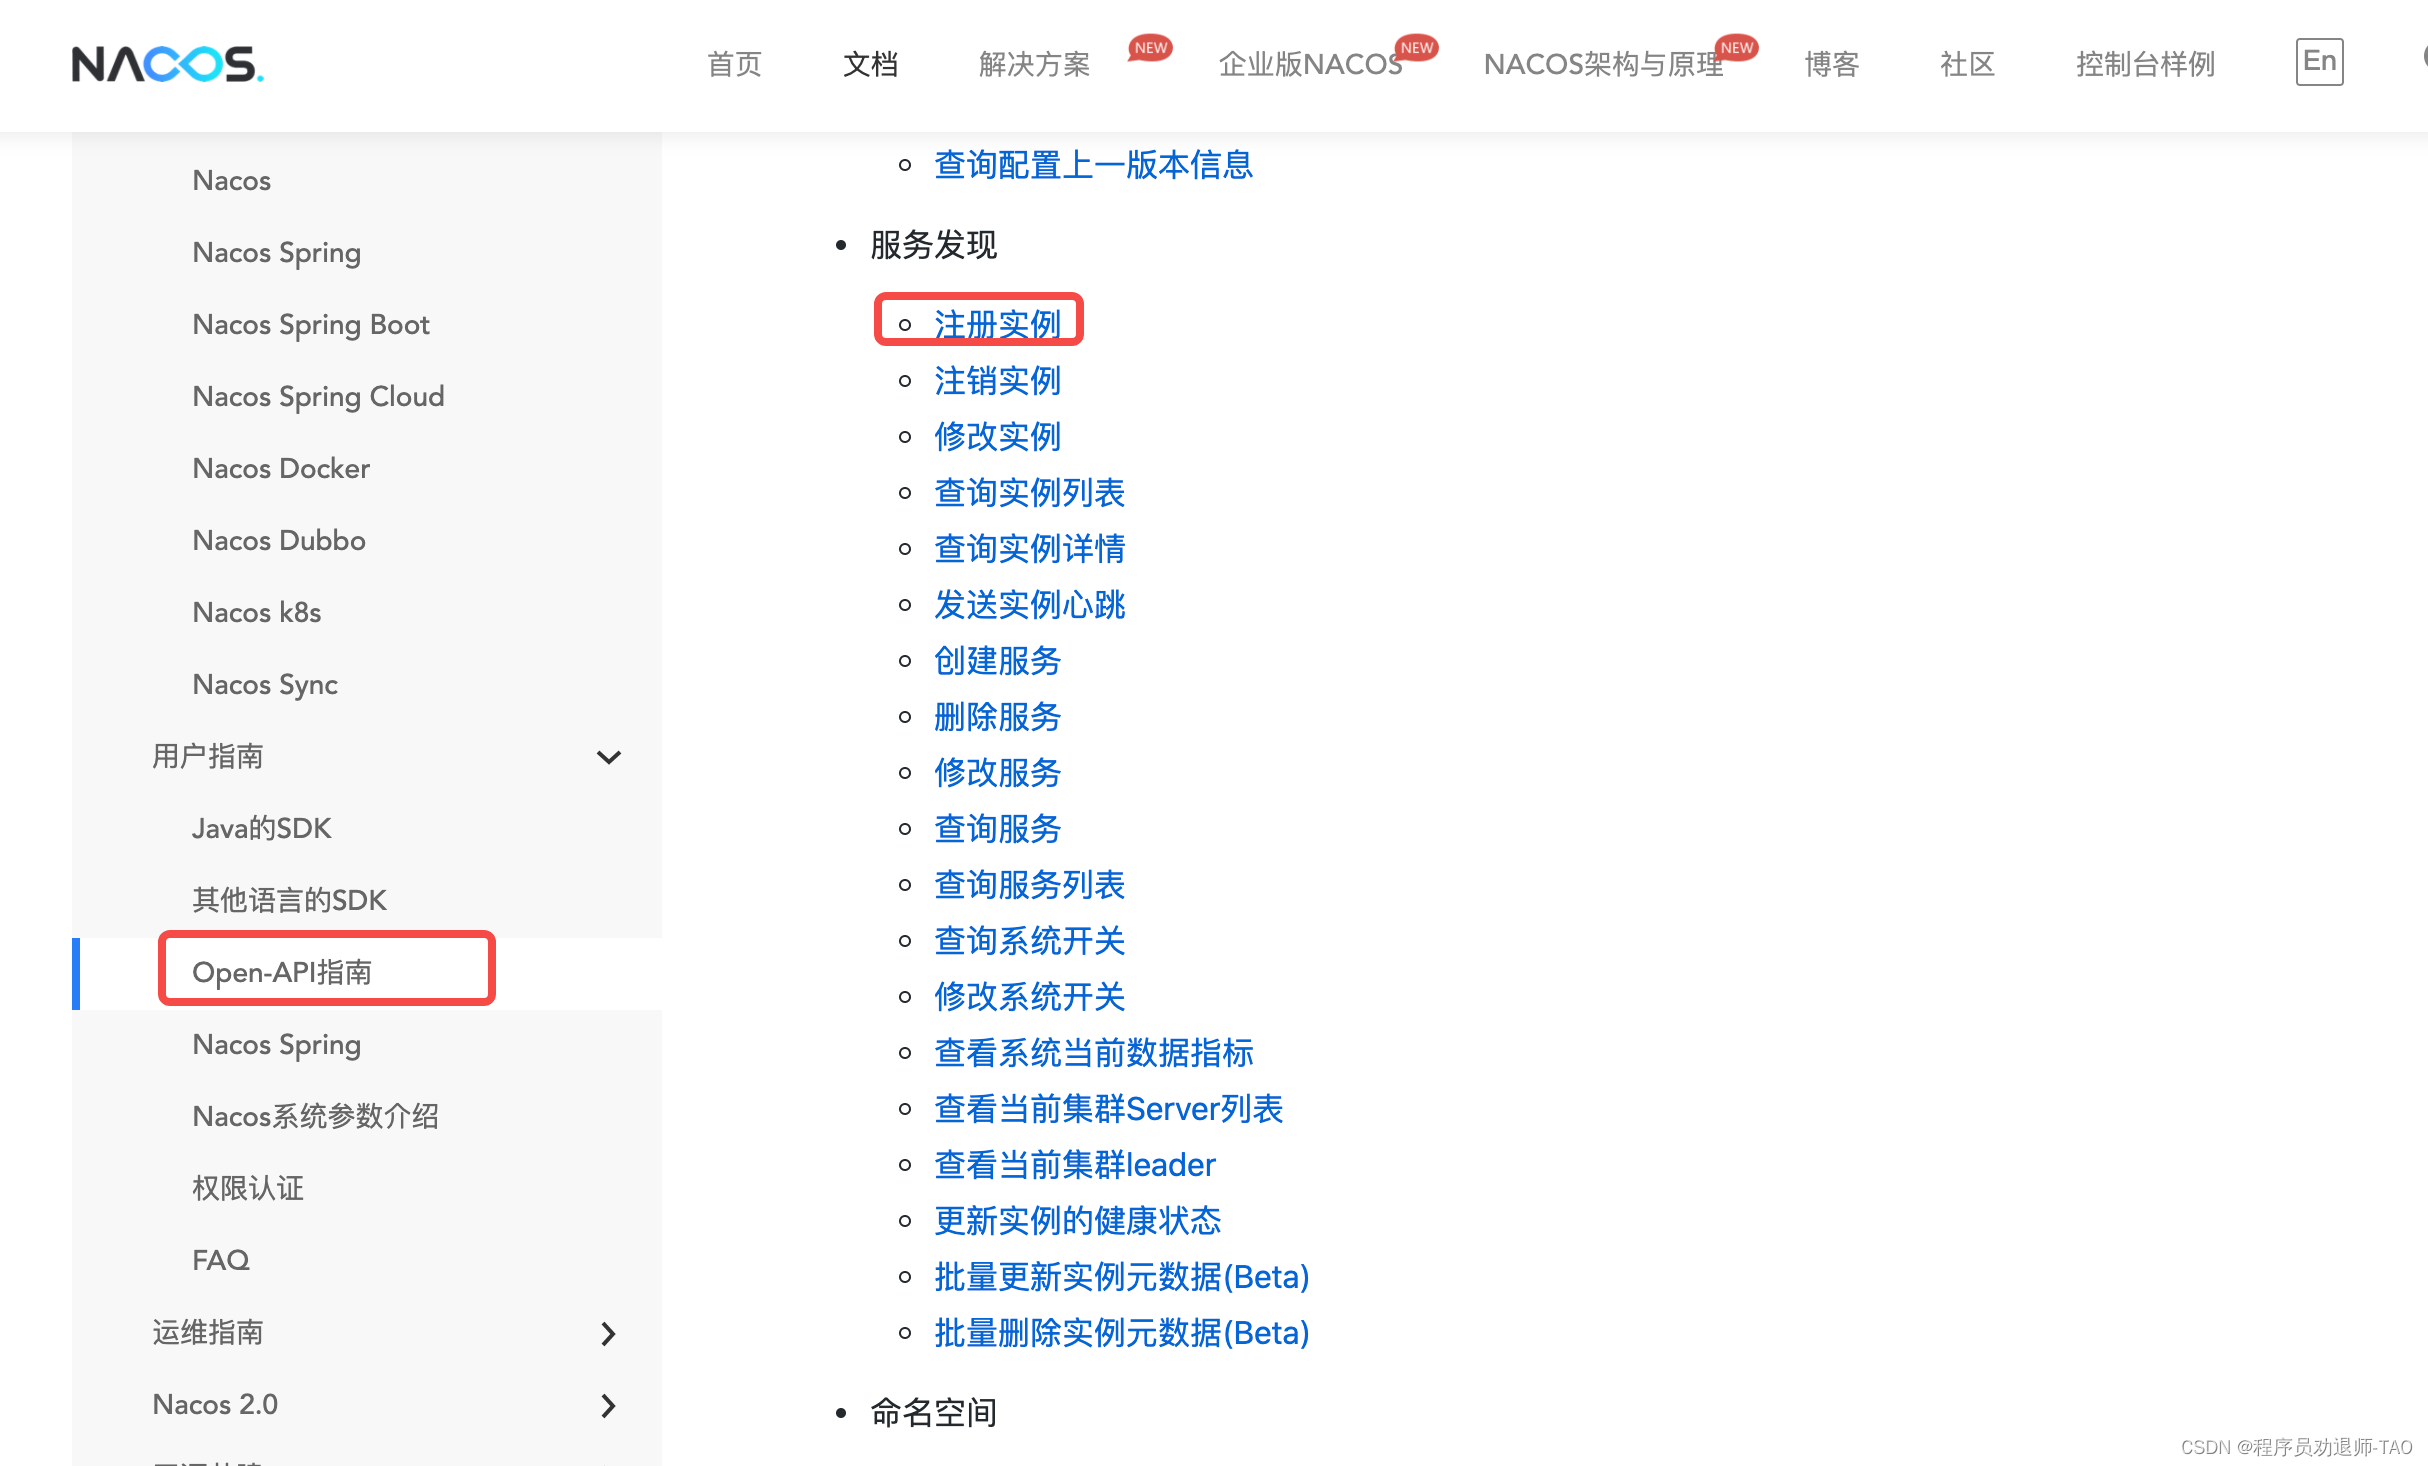Open the 文档 navigation menu item
Image resolution: width=2428 pixels, height=1466 pixels.
(870, 64)
